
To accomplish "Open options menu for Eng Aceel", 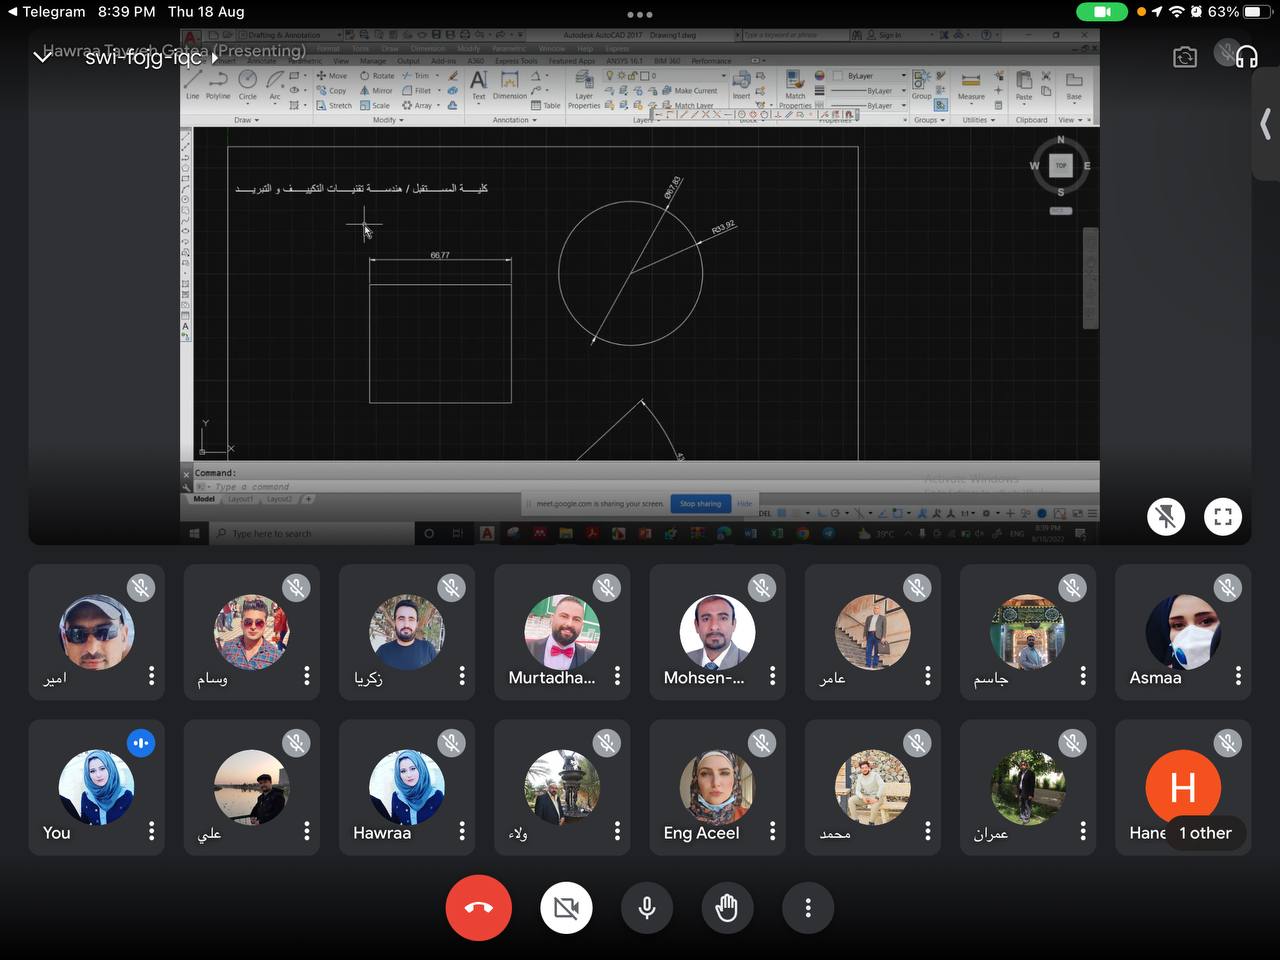I will tap(772, 831).
